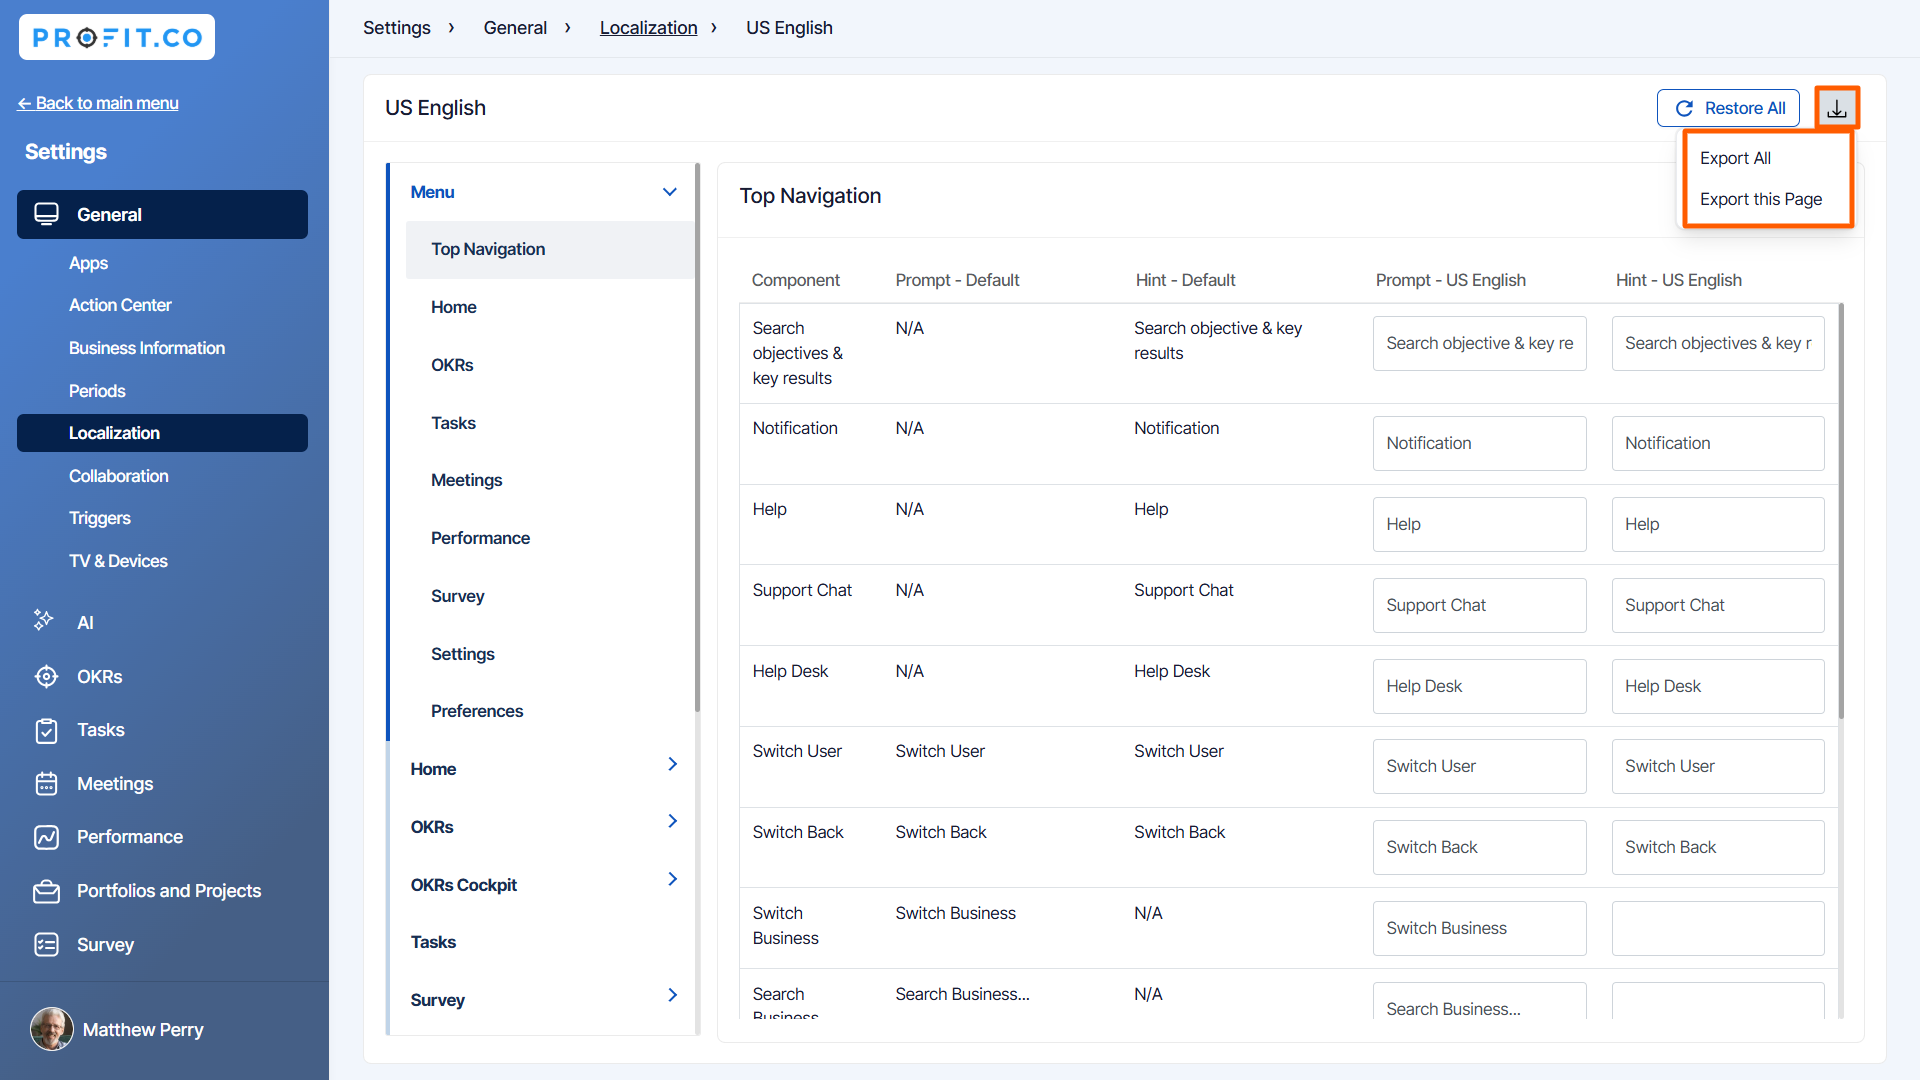Click the Search objective prompt US English field
Screen dimensions: 1920x1080
tap(1479, 343)
